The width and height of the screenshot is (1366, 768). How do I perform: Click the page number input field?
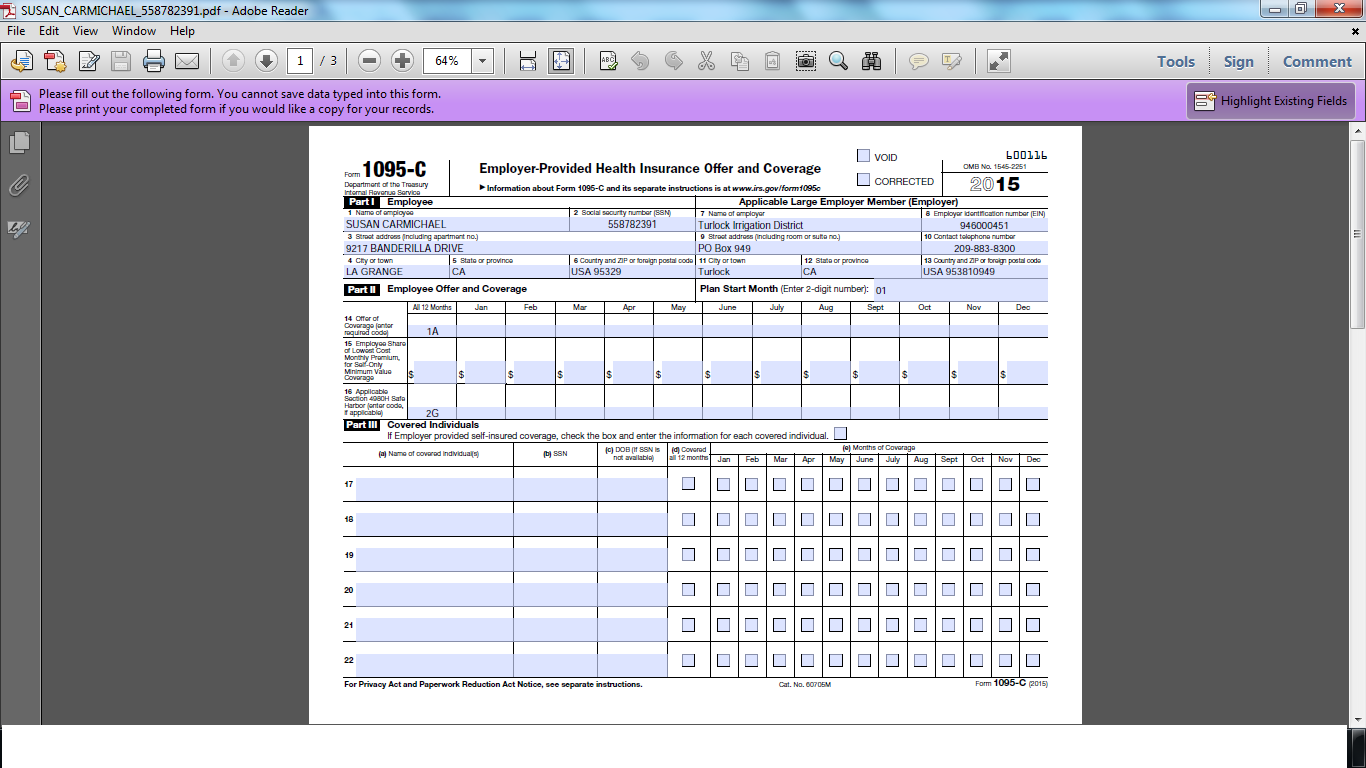tap(300, 61)
